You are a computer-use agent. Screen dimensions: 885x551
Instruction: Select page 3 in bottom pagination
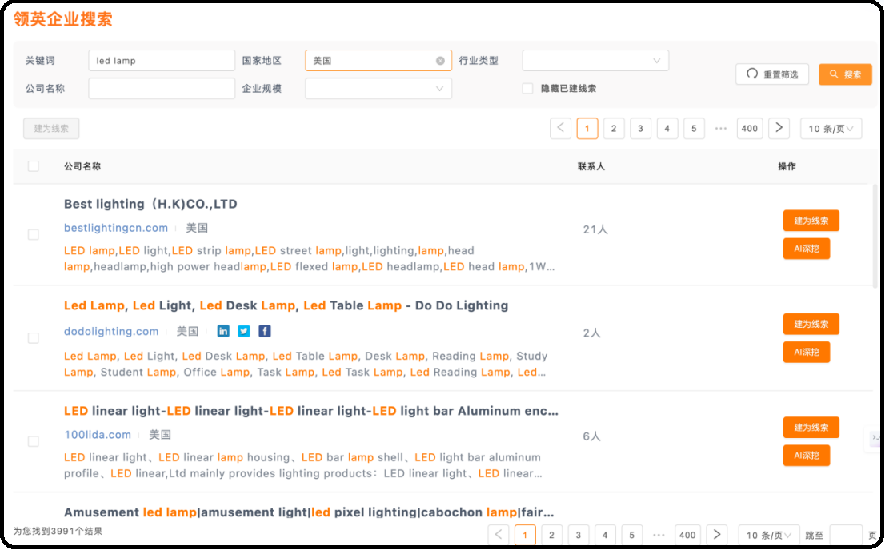pyautogui.click(x=578, y=535)
